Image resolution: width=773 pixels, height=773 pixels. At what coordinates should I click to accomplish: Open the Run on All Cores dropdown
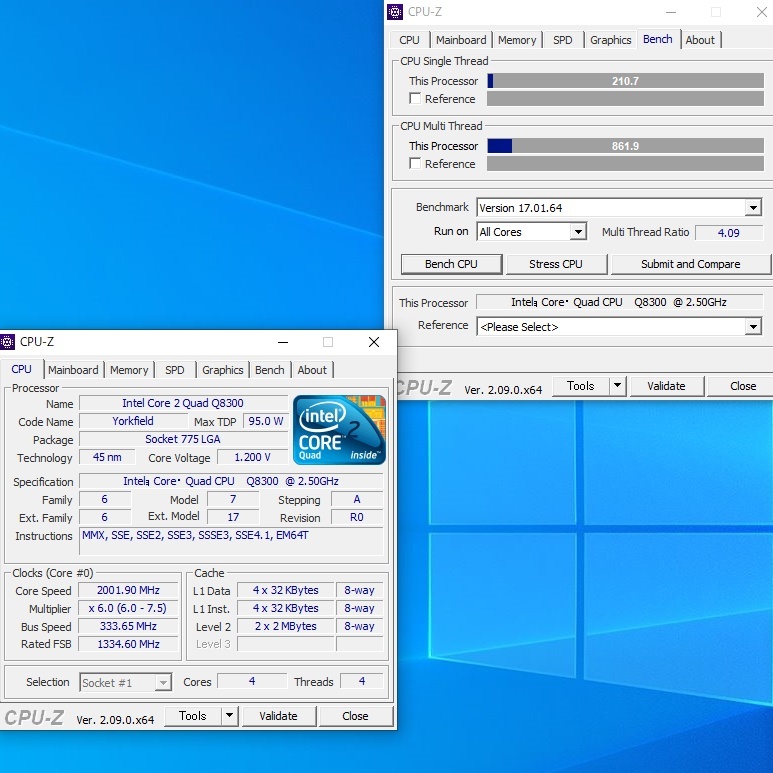point(578,231)
